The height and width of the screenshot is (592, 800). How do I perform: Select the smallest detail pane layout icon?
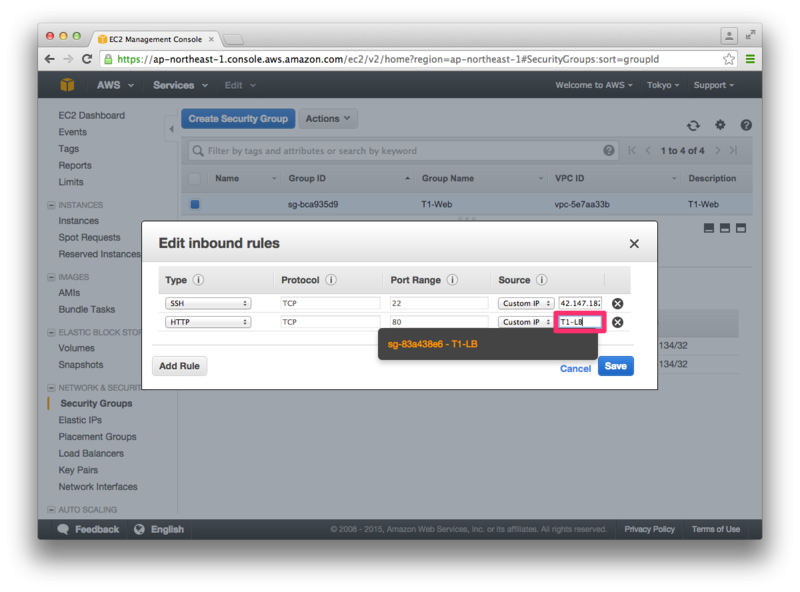[x=709, y=228]
